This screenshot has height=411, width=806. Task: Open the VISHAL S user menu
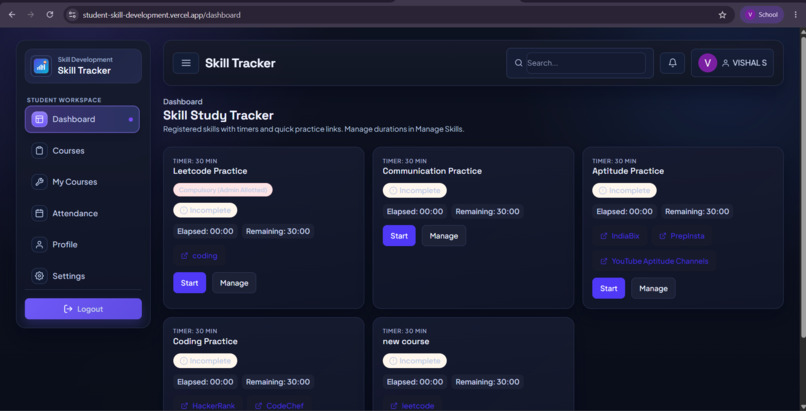click(x=732, y=63)
